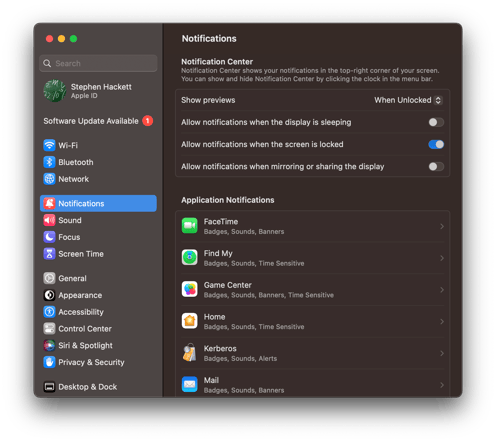Enable notifications when display is sleeping
496x442 pixels.
pos(436,122)
